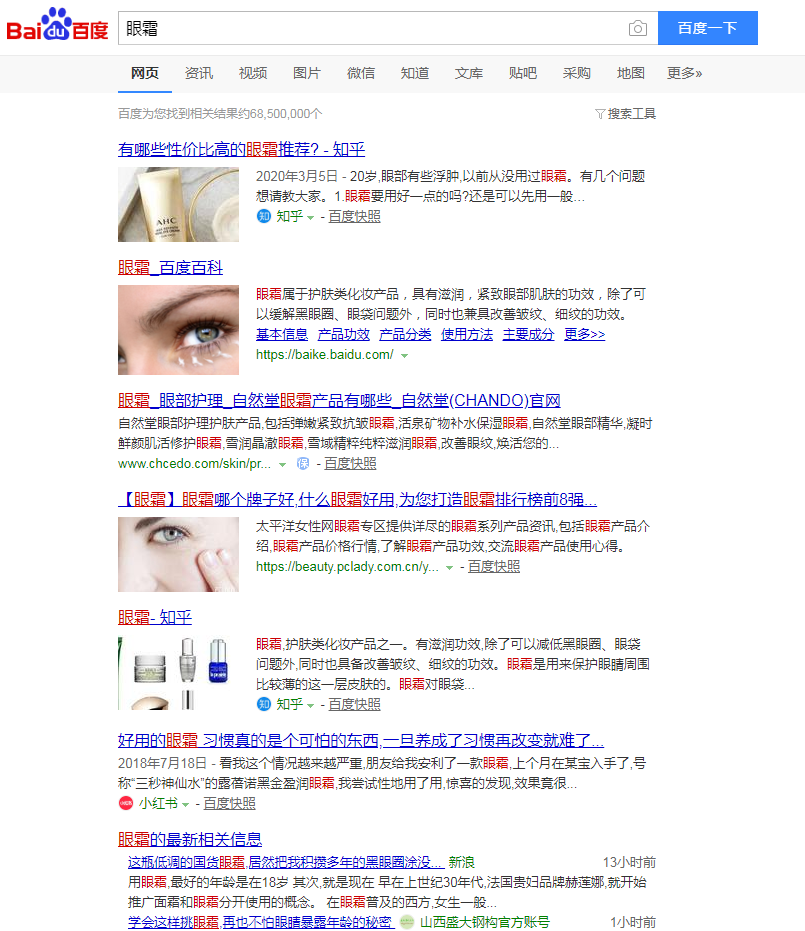Expand arrow after www.chcedo.com URL
This screenshot has width=805, height=931.
tap(283, 464)
